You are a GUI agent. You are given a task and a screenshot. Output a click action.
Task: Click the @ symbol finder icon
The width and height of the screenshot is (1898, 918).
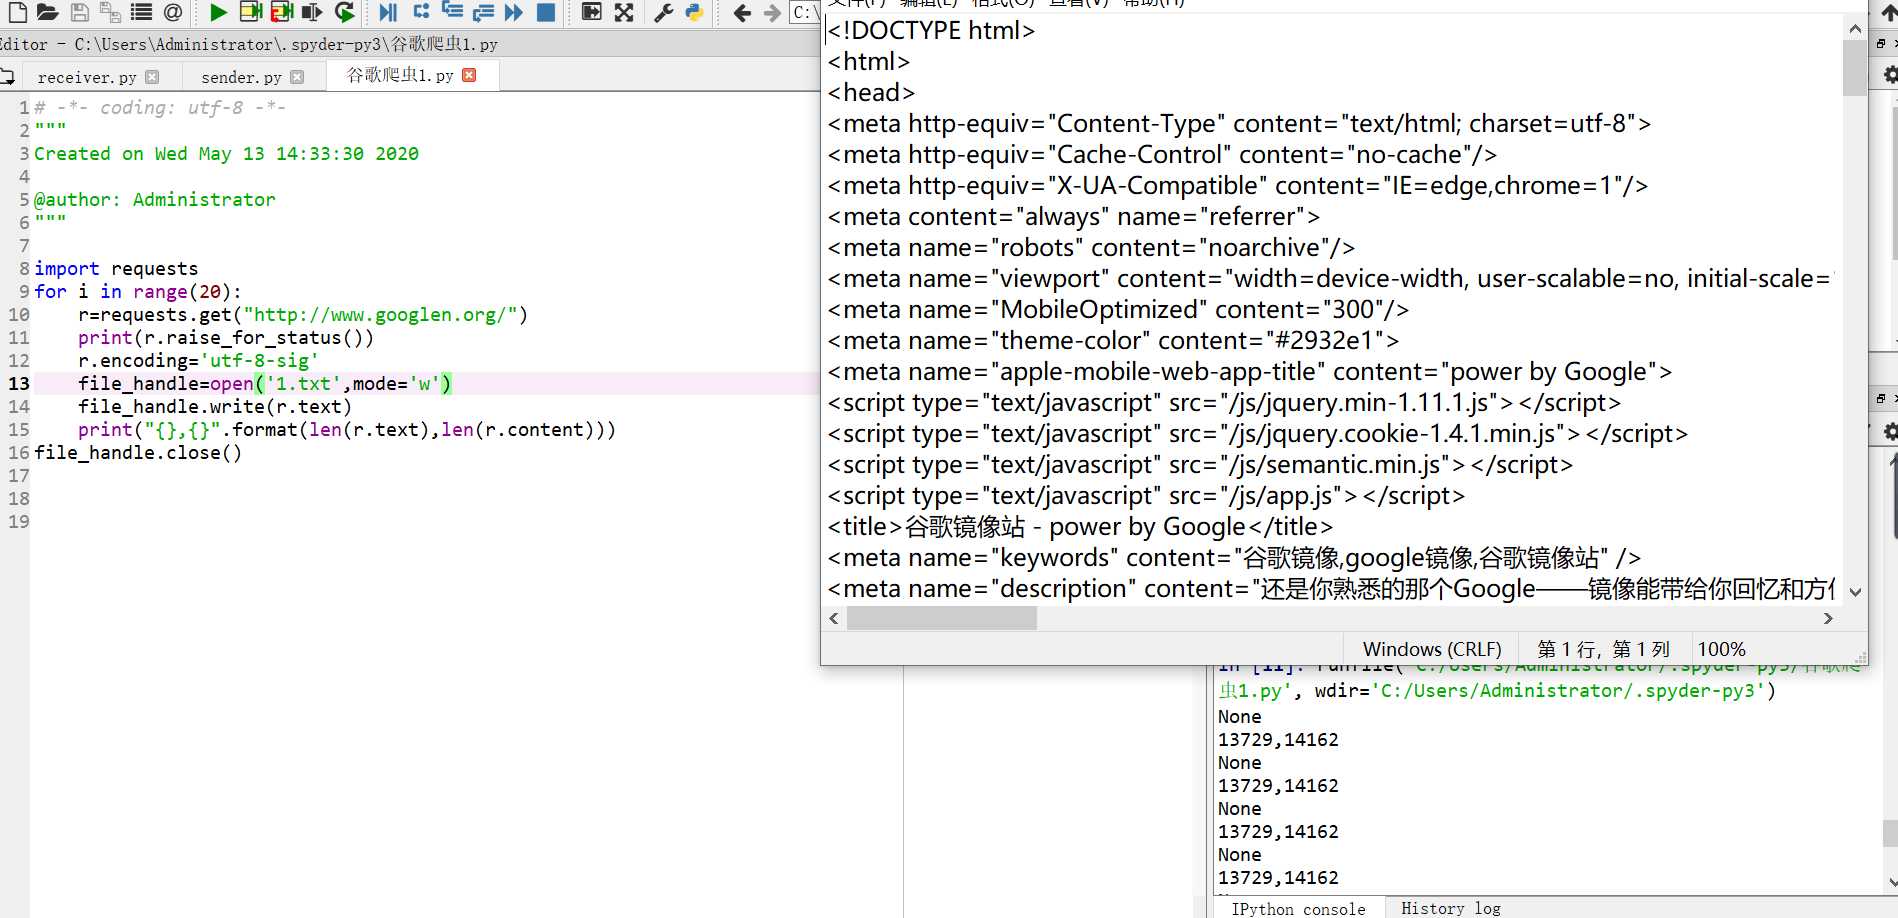(173, 12)
